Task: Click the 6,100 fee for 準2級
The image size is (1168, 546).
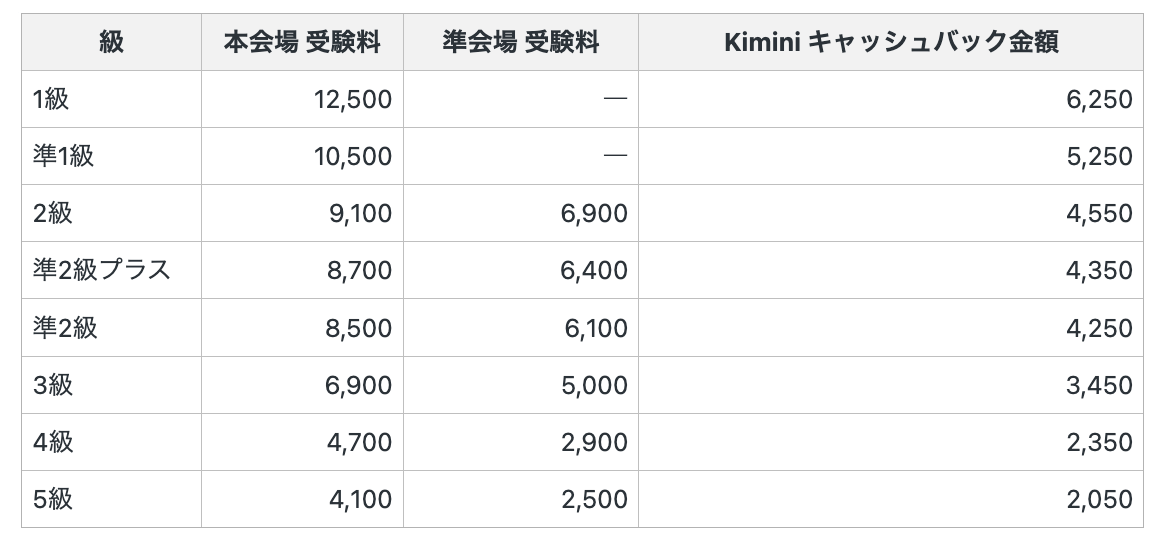Action: tap(595, 328)
